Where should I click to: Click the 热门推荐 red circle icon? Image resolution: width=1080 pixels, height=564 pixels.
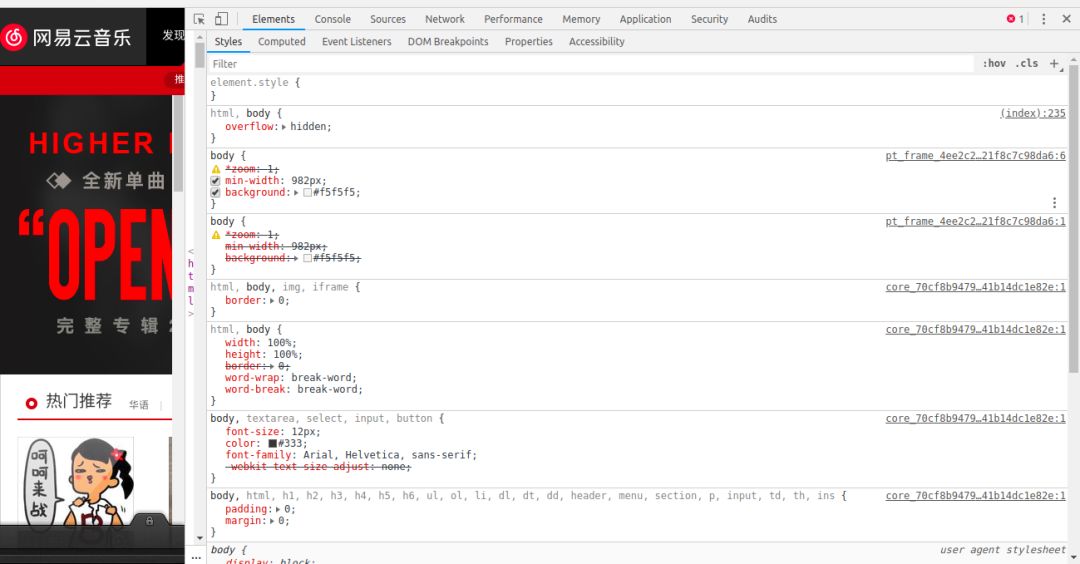click(x=31, y=404)
